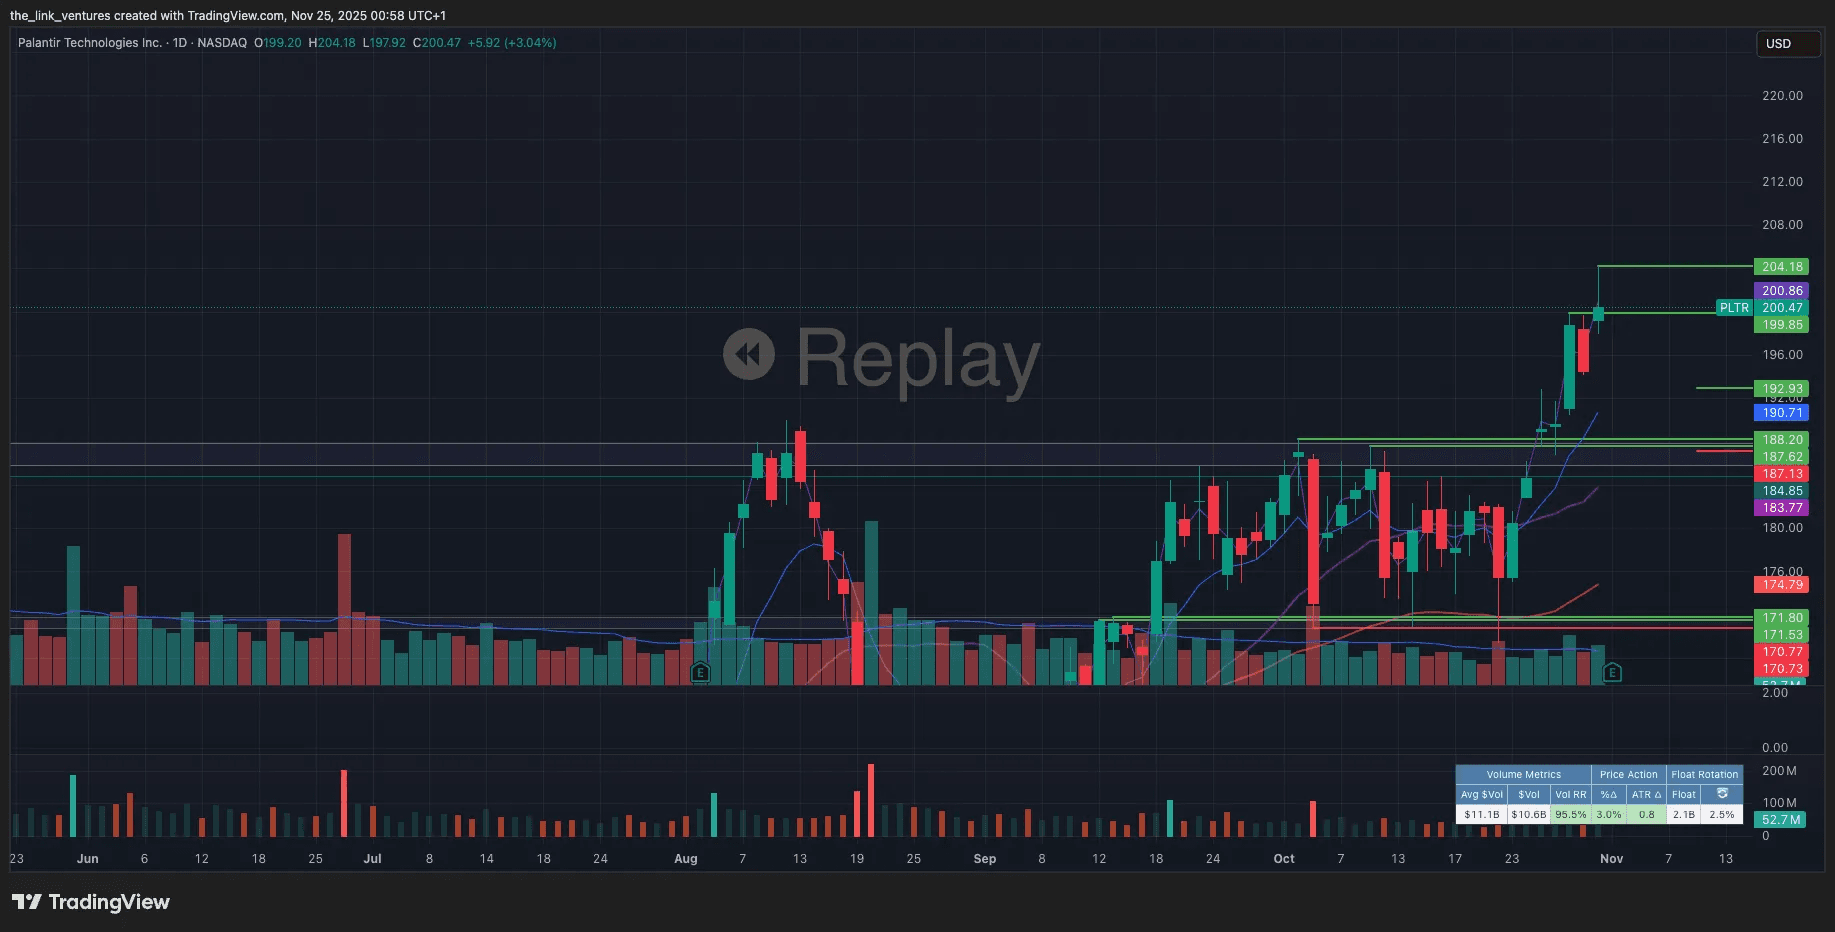Click the 1D interval in the legend
The image size is (1835, 932).
[x=180, y=43]
